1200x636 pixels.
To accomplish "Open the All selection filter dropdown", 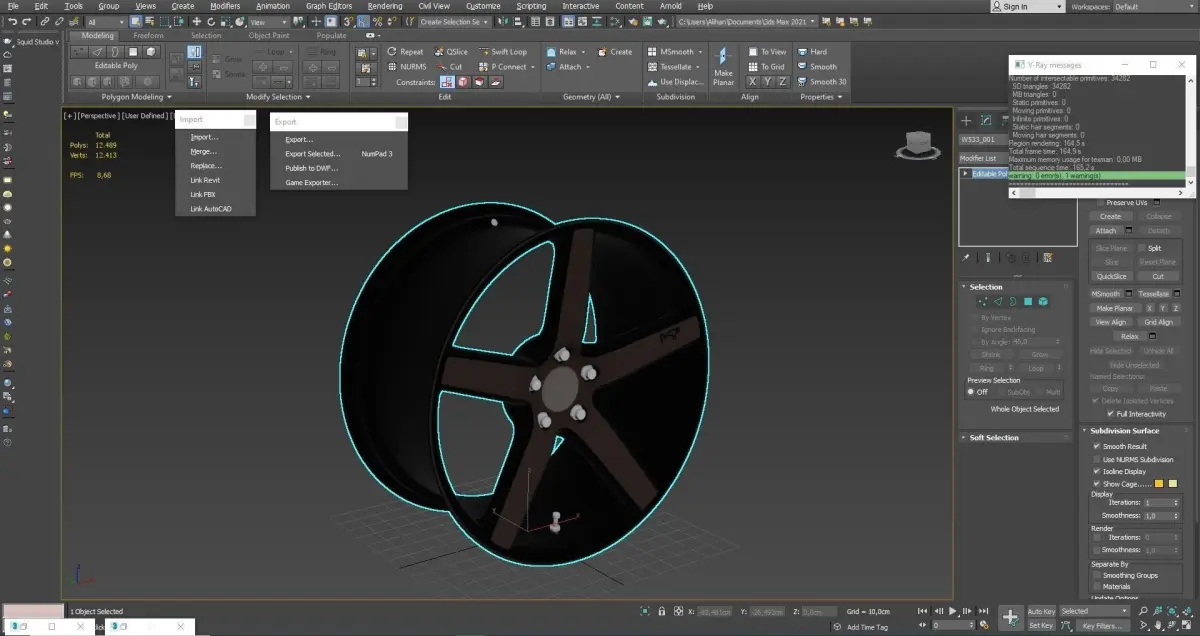I will [104, 21].
